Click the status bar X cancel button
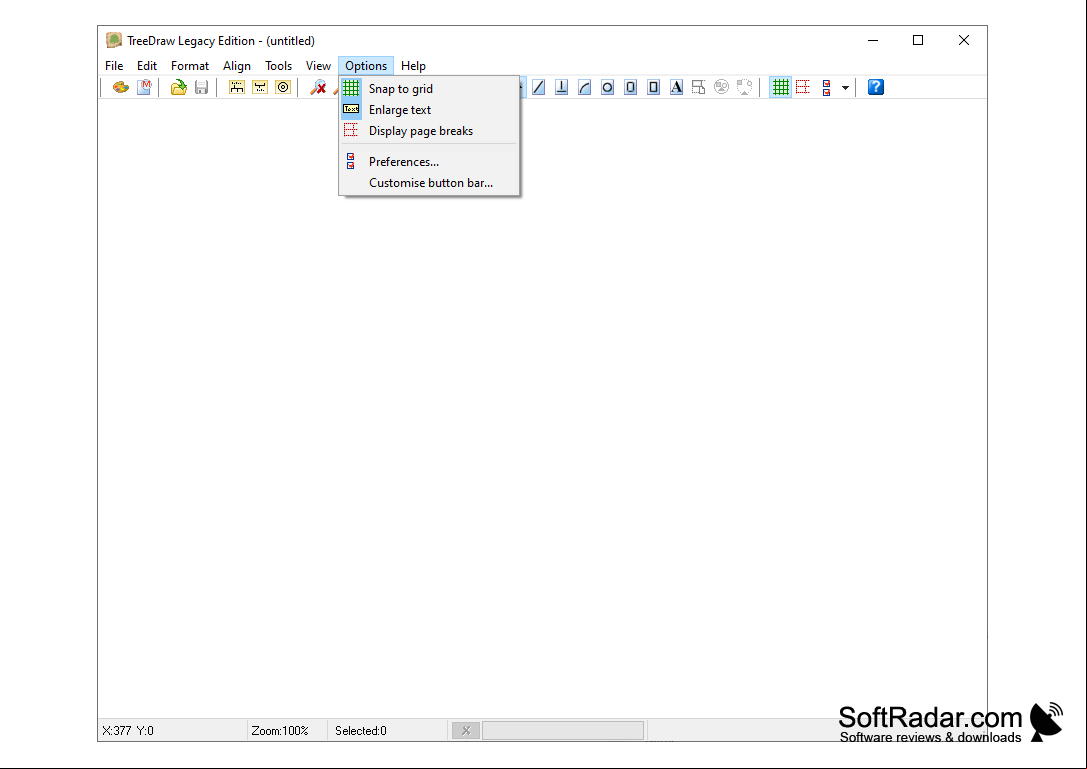The image size is (1087, 769). (x=466, y=730)
